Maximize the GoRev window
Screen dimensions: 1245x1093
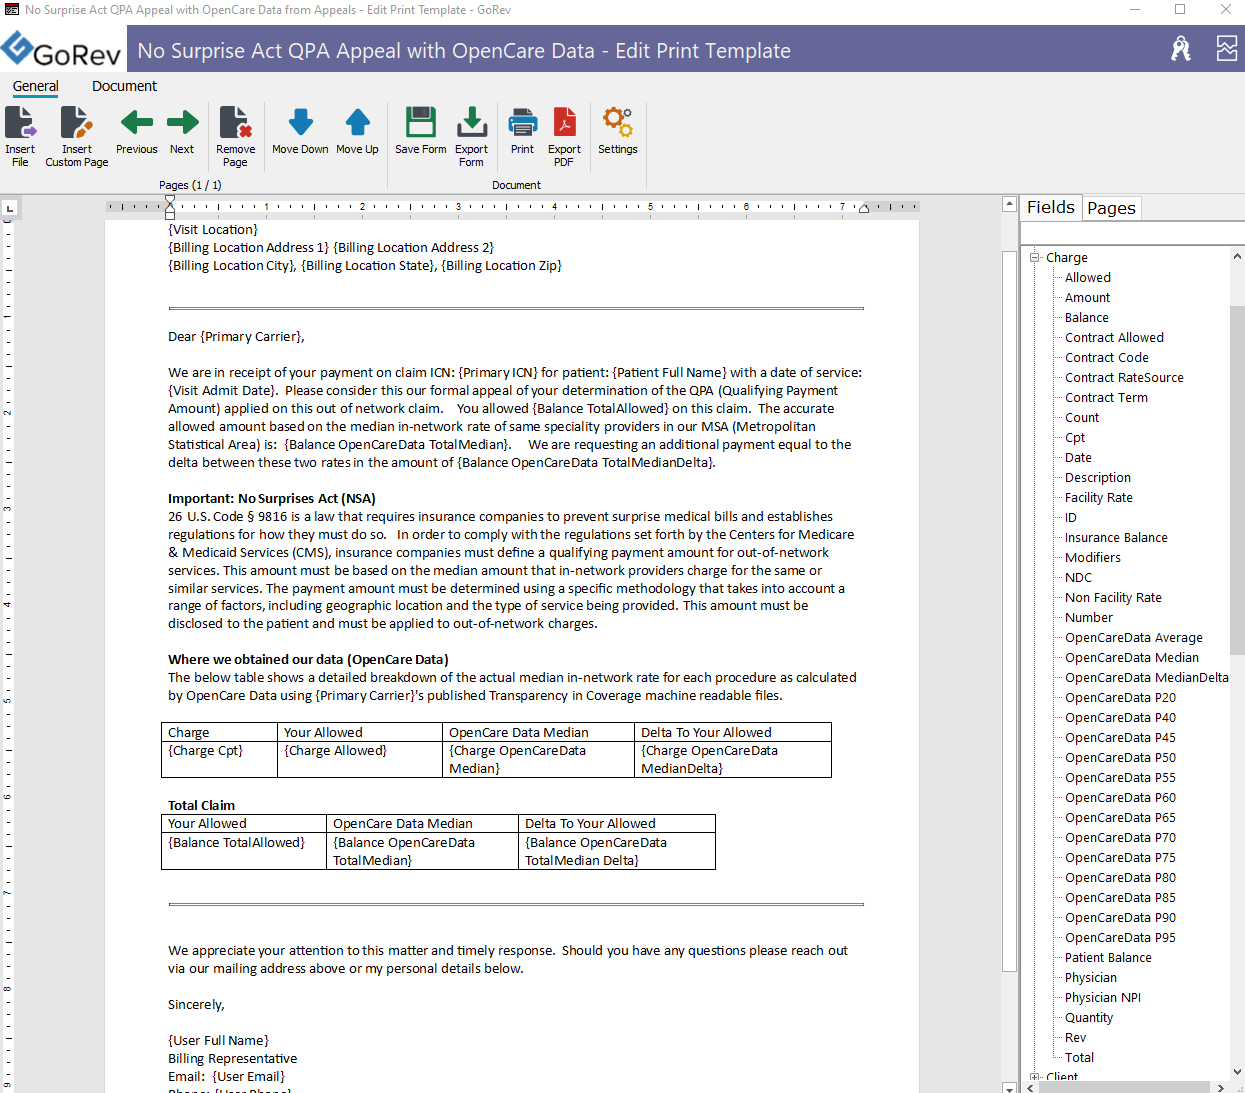[1180, 10]
